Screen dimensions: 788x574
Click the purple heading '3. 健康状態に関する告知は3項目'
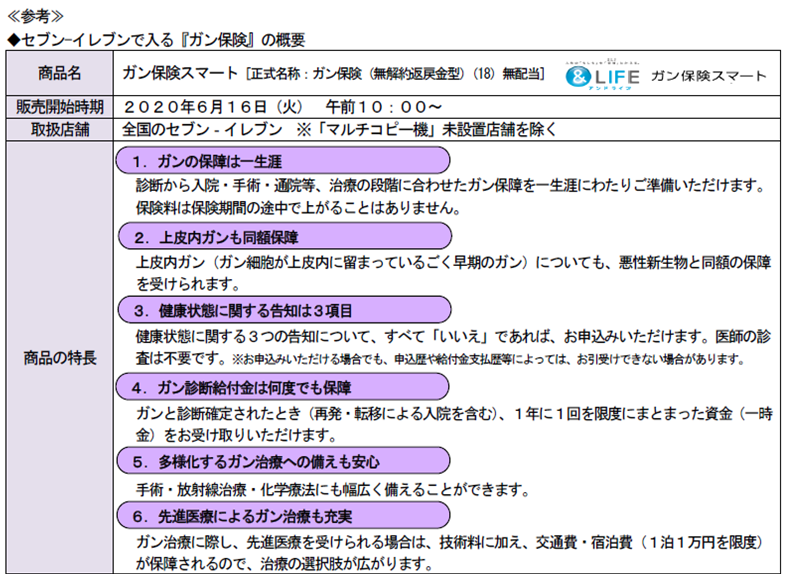(x=284, y=310)
